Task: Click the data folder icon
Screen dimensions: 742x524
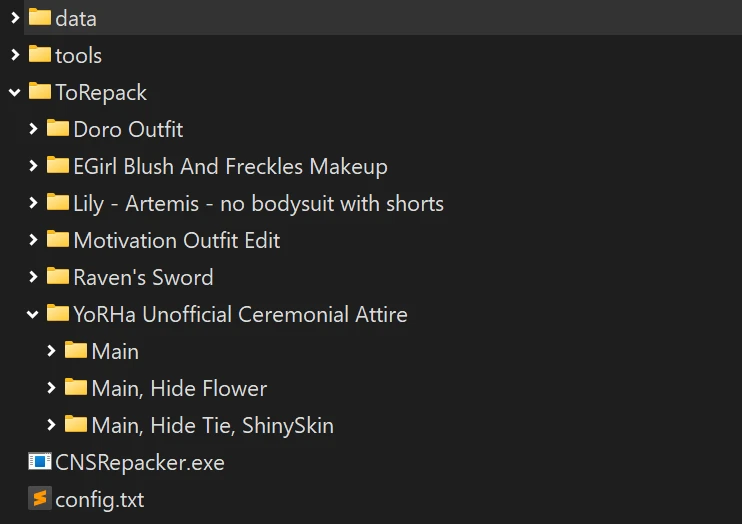Action: (40, 17)
